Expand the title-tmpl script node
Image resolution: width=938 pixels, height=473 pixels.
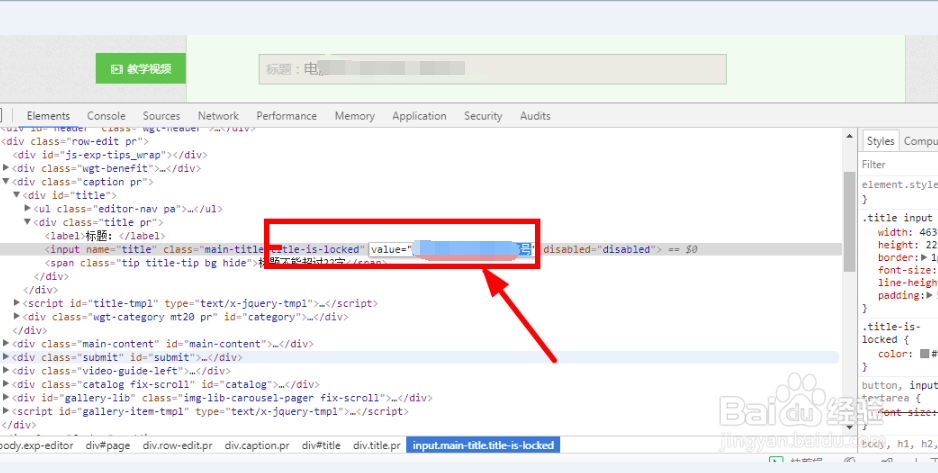17,303
